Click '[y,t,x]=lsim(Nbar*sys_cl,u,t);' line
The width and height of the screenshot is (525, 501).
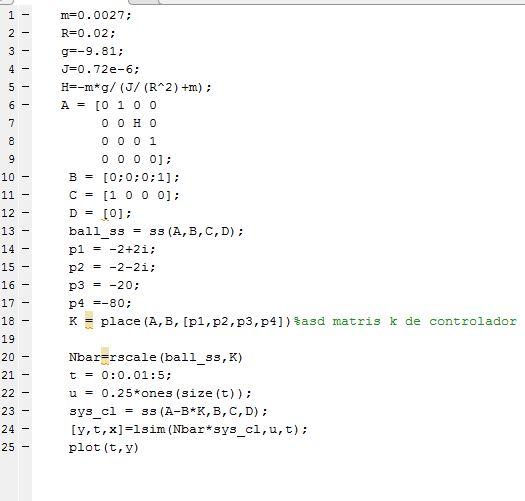189,429
